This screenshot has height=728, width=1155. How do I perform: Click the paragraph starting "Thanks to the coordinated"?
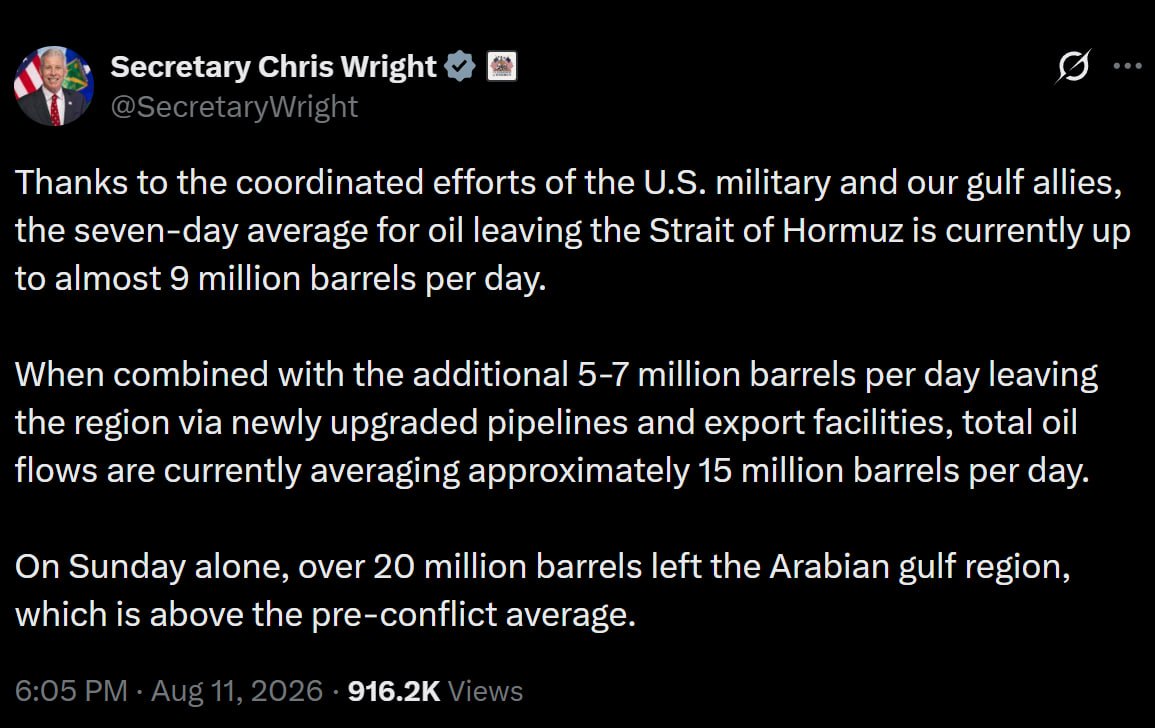point(572,231)
